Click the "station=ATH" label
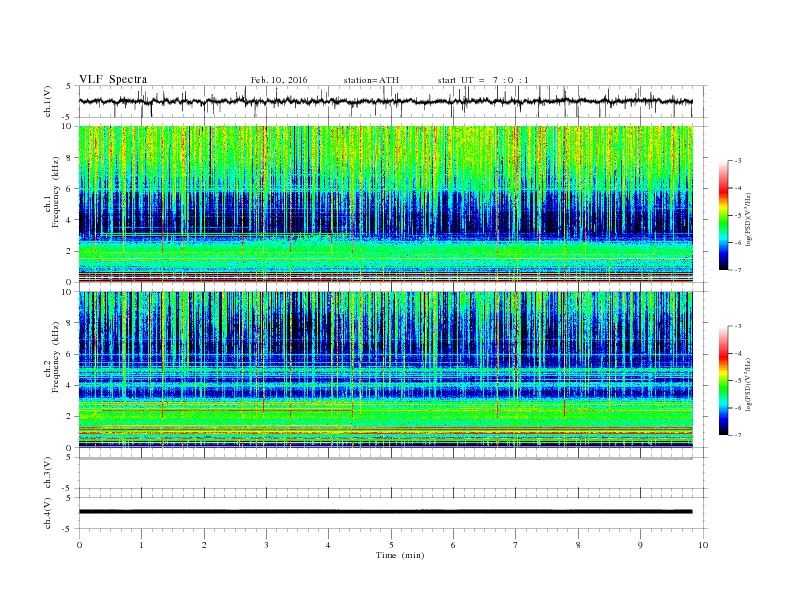The width and height of the screenshot is (792, 612). [x=371, y=80]
